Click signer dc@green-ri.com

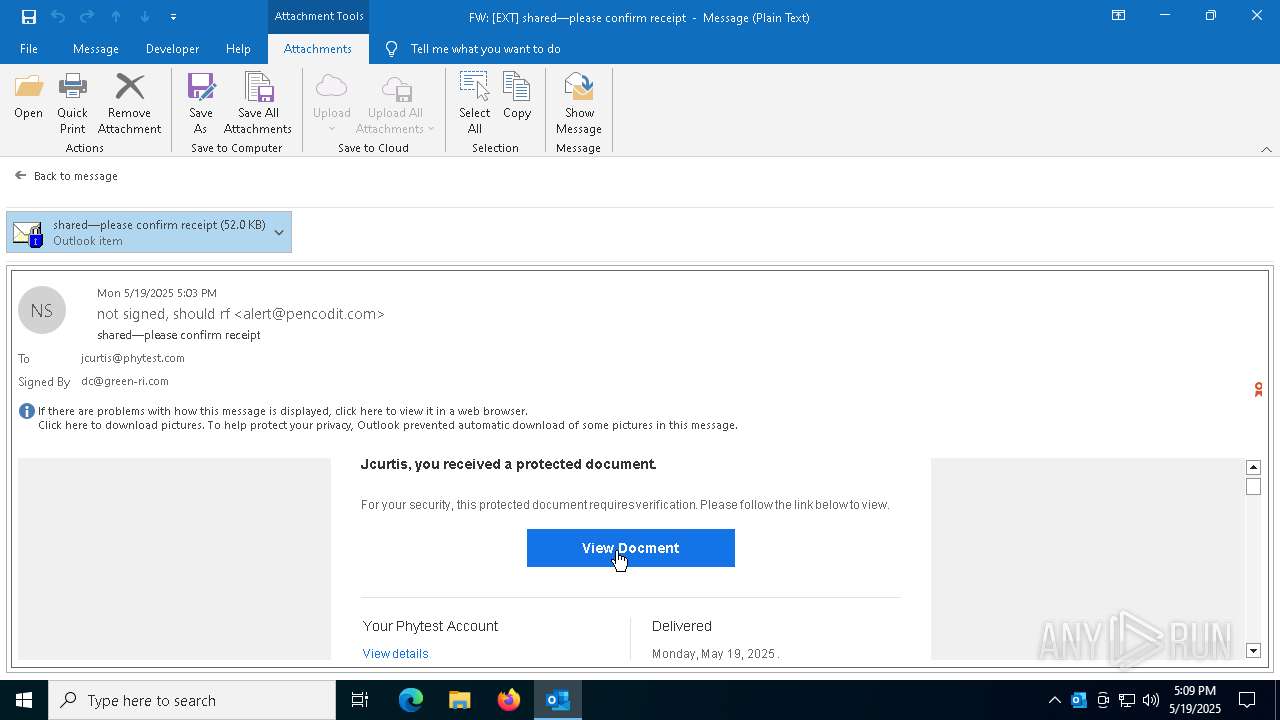click(125, 381)
